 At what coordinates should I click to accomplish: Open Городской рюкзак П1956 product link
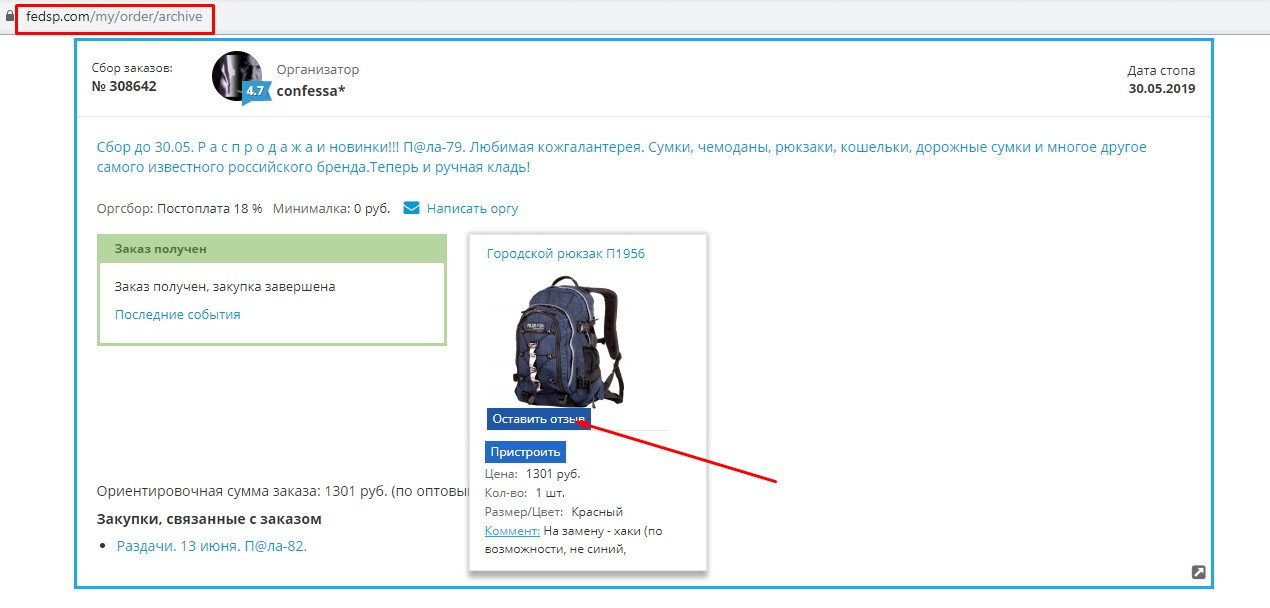click(566, 253)
